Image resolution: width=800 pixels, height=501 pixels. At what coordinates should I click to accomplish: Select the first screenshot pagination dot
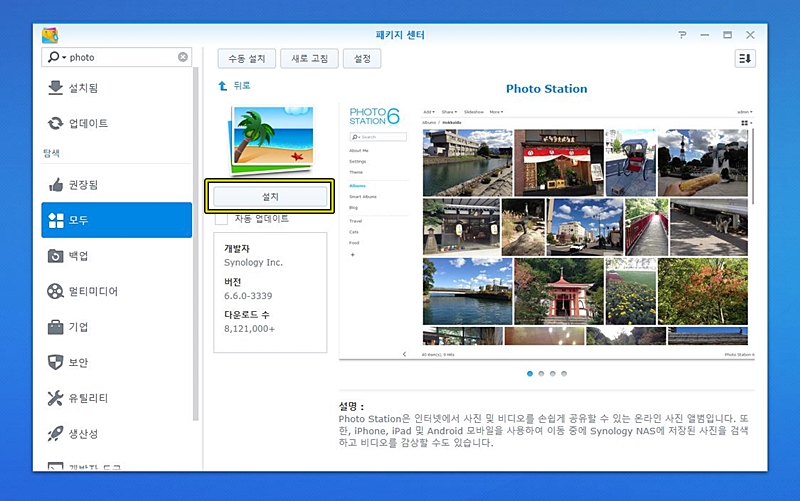coord(530,373)
